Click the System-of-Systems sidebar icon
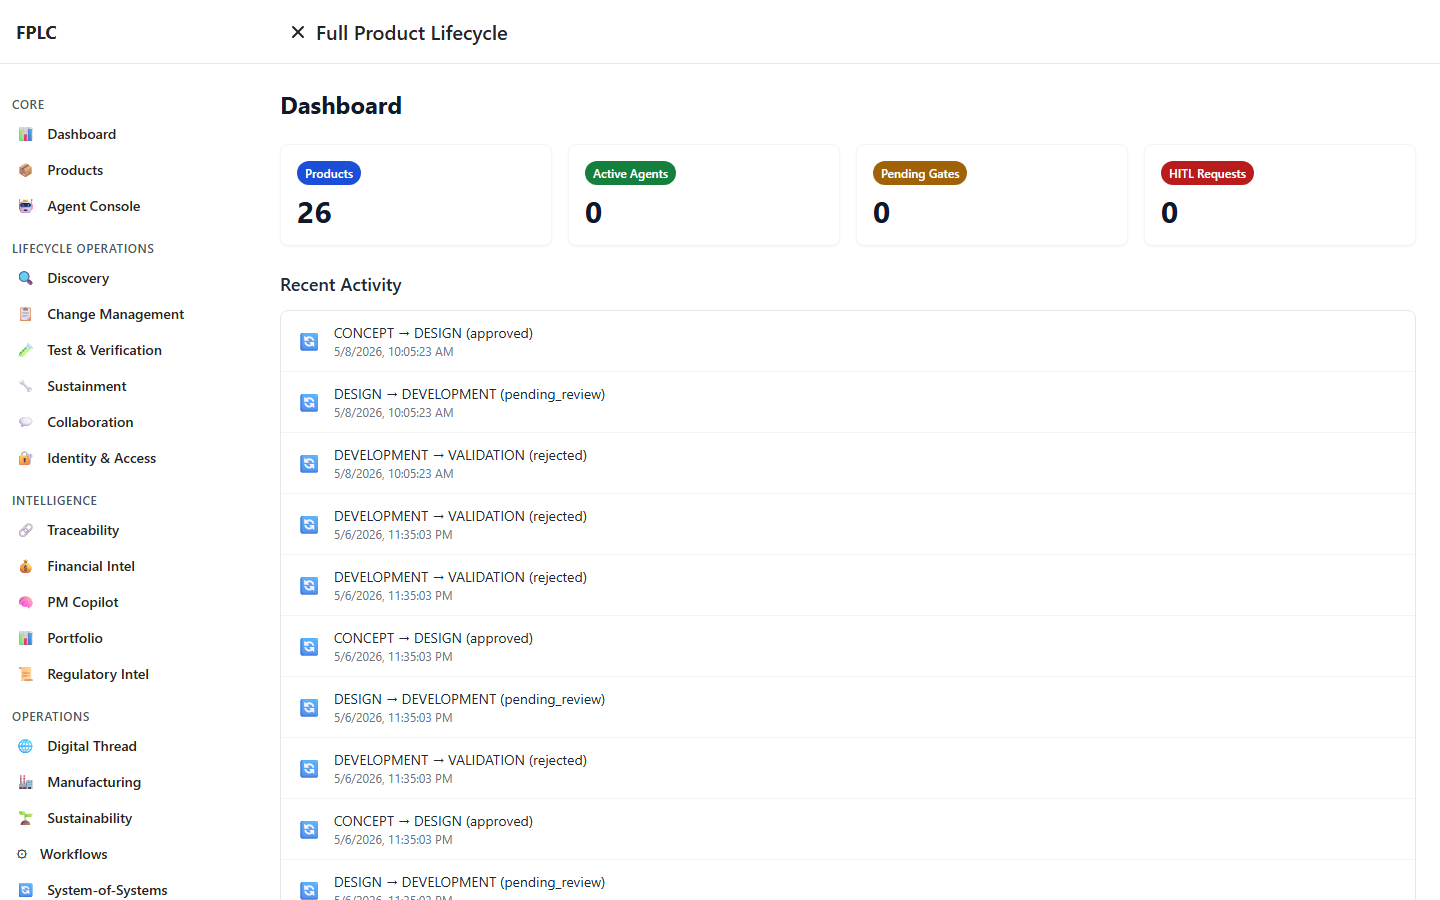 coord(26,890)
